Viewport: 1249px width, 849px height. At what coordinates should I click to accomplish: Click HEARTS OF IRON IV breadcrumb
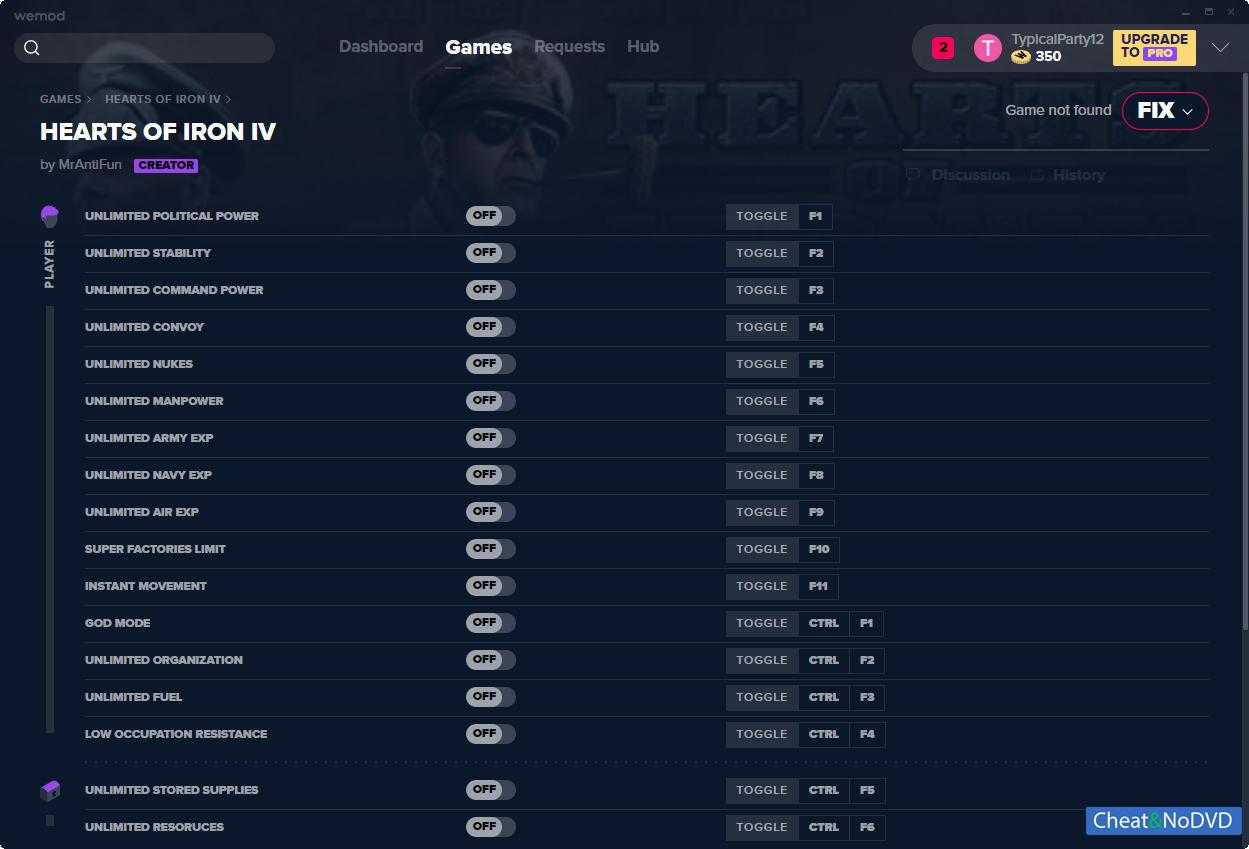click(163, 99)
